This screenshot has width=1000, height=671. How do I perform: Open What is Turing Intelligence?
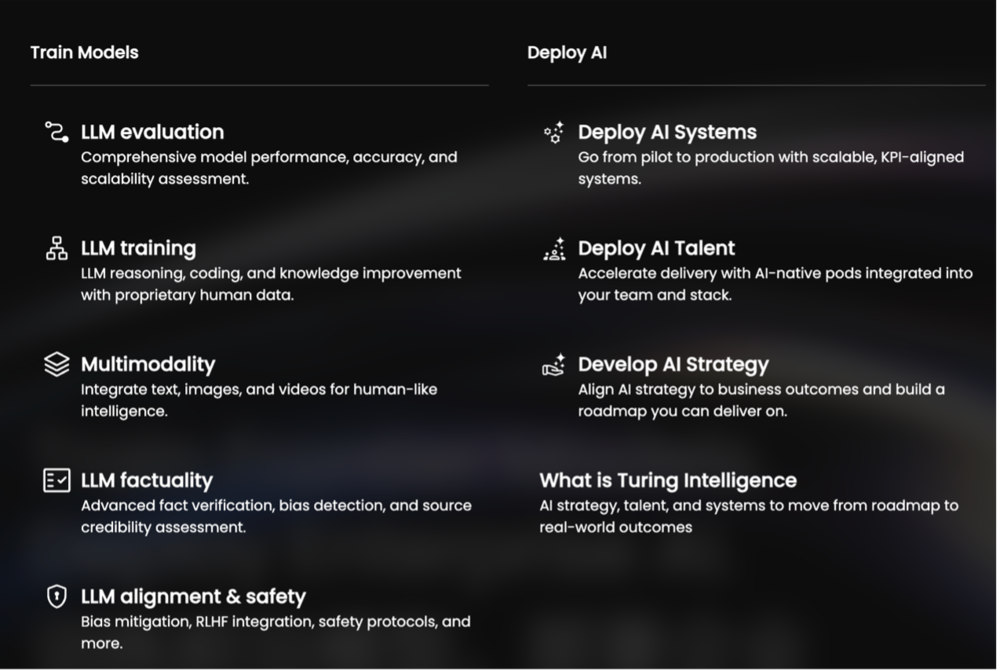pos(668,480)
